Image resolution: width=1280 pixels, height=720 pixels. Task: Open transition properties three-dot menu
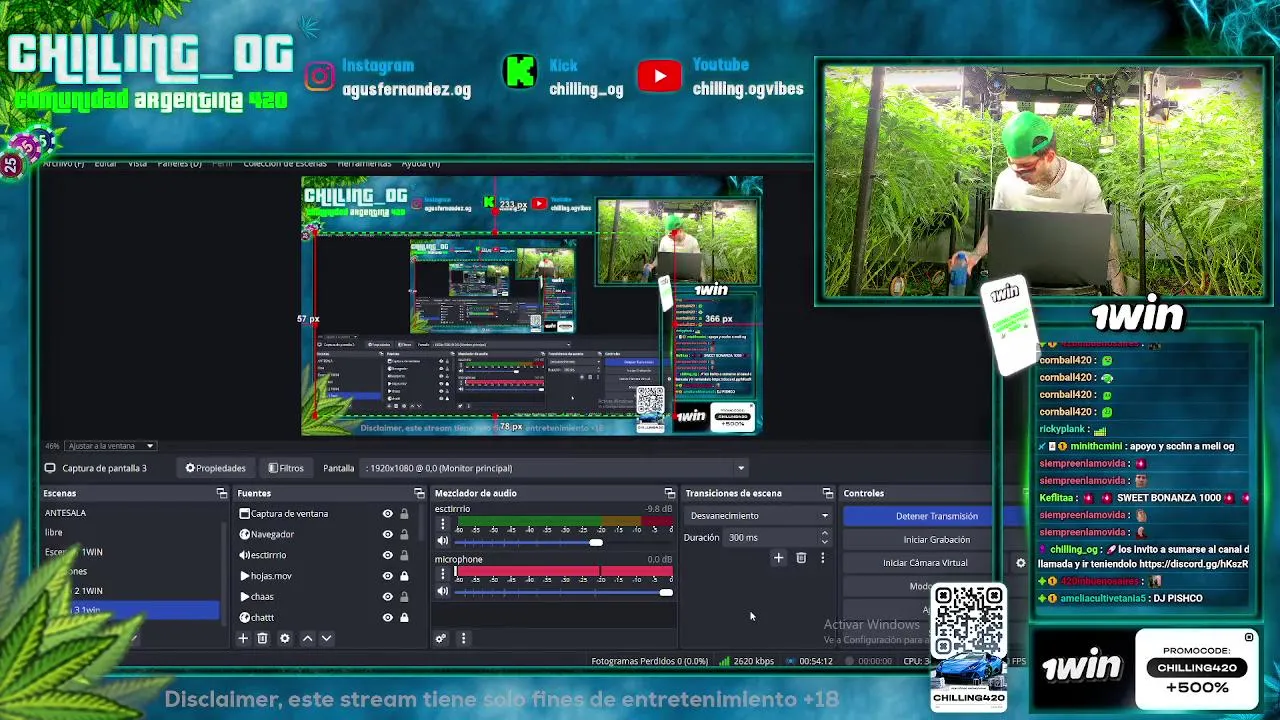click(822, 558)
